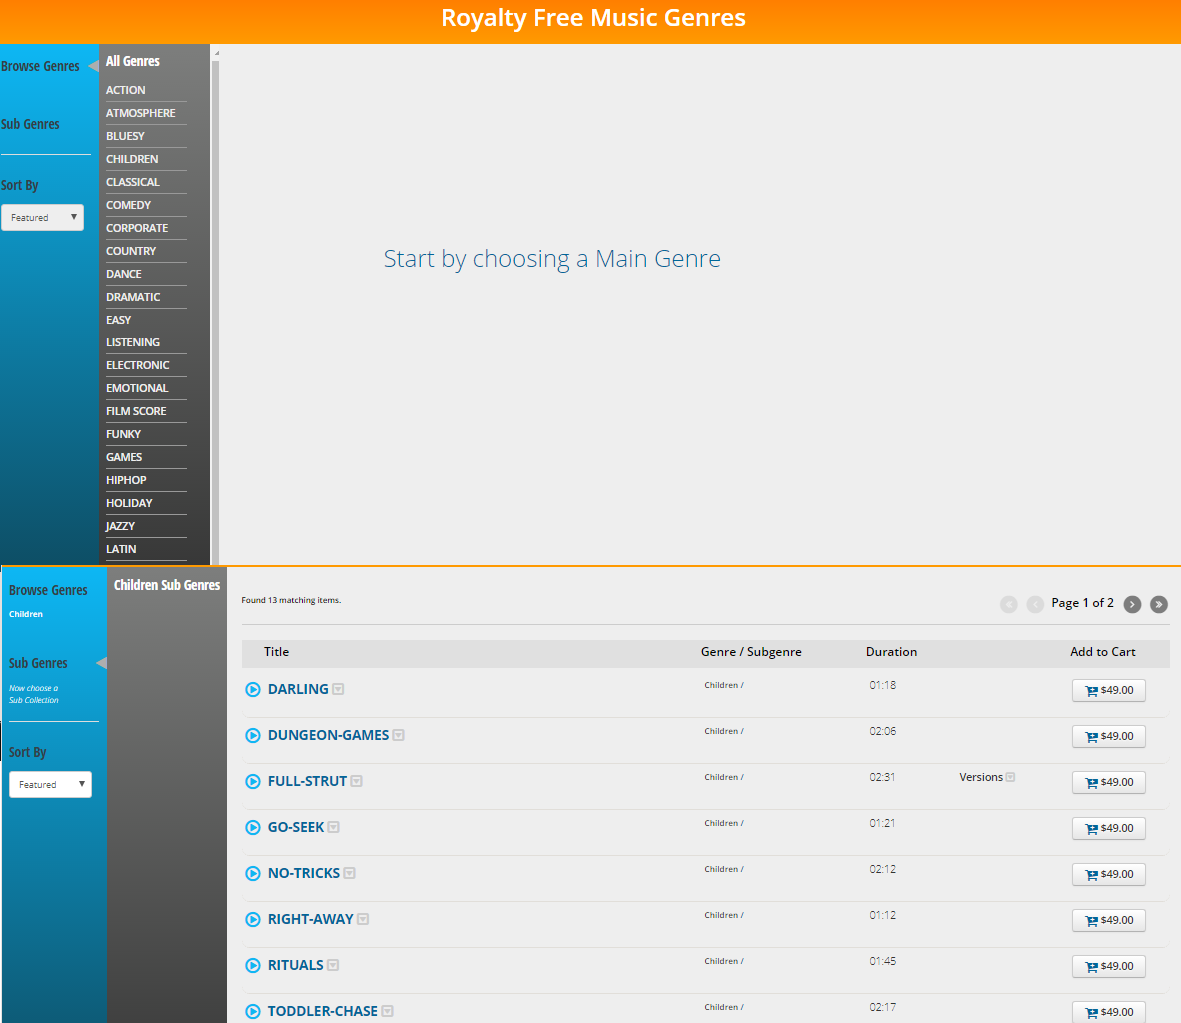Add NO-TRICKS to cart for $49.00
The height and width of the screenshot is (1023, 1181).
coord(1109,874)
